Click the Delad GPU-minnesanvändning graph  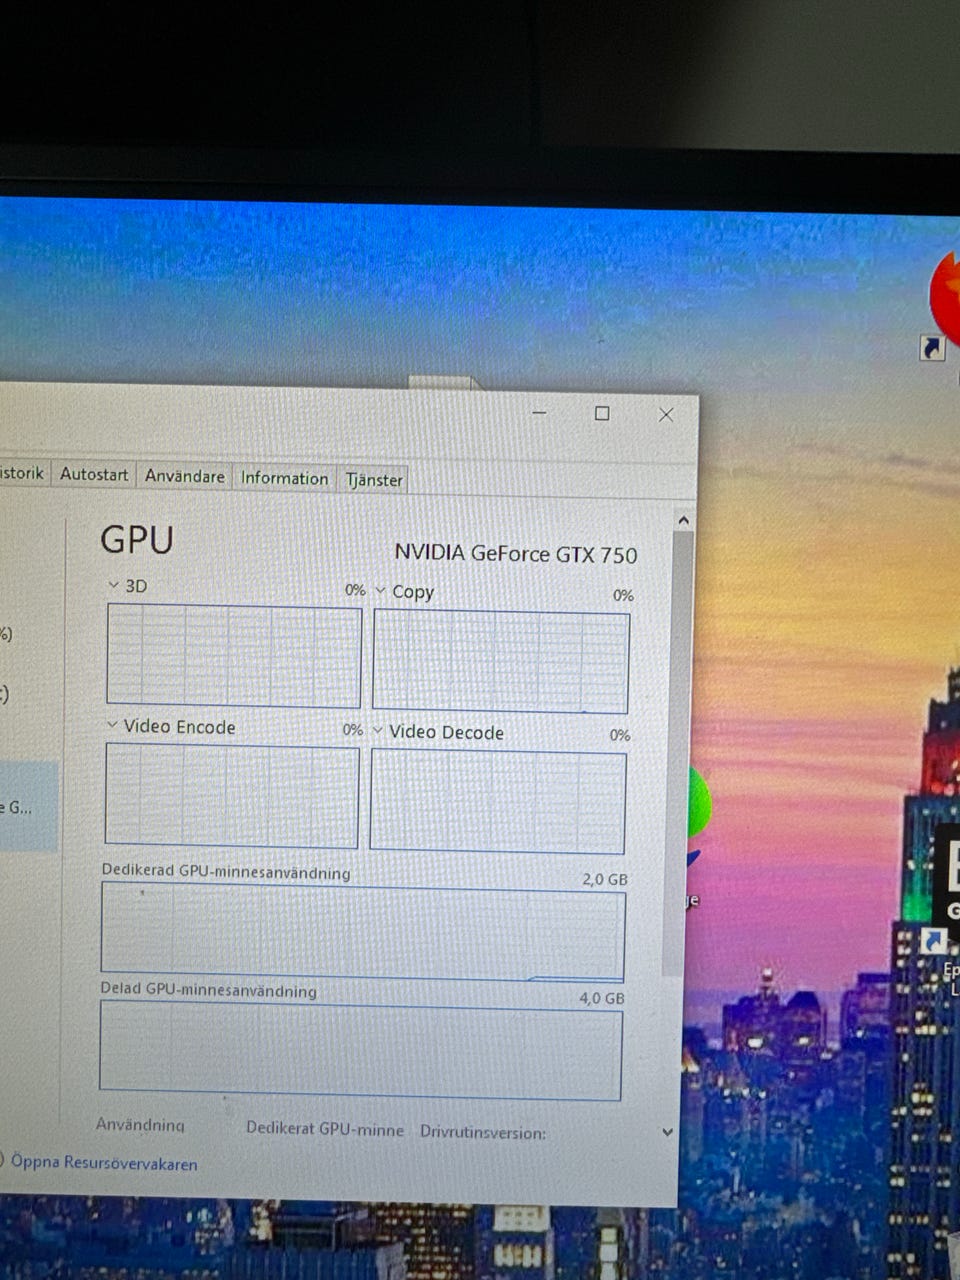(361, 1052)
